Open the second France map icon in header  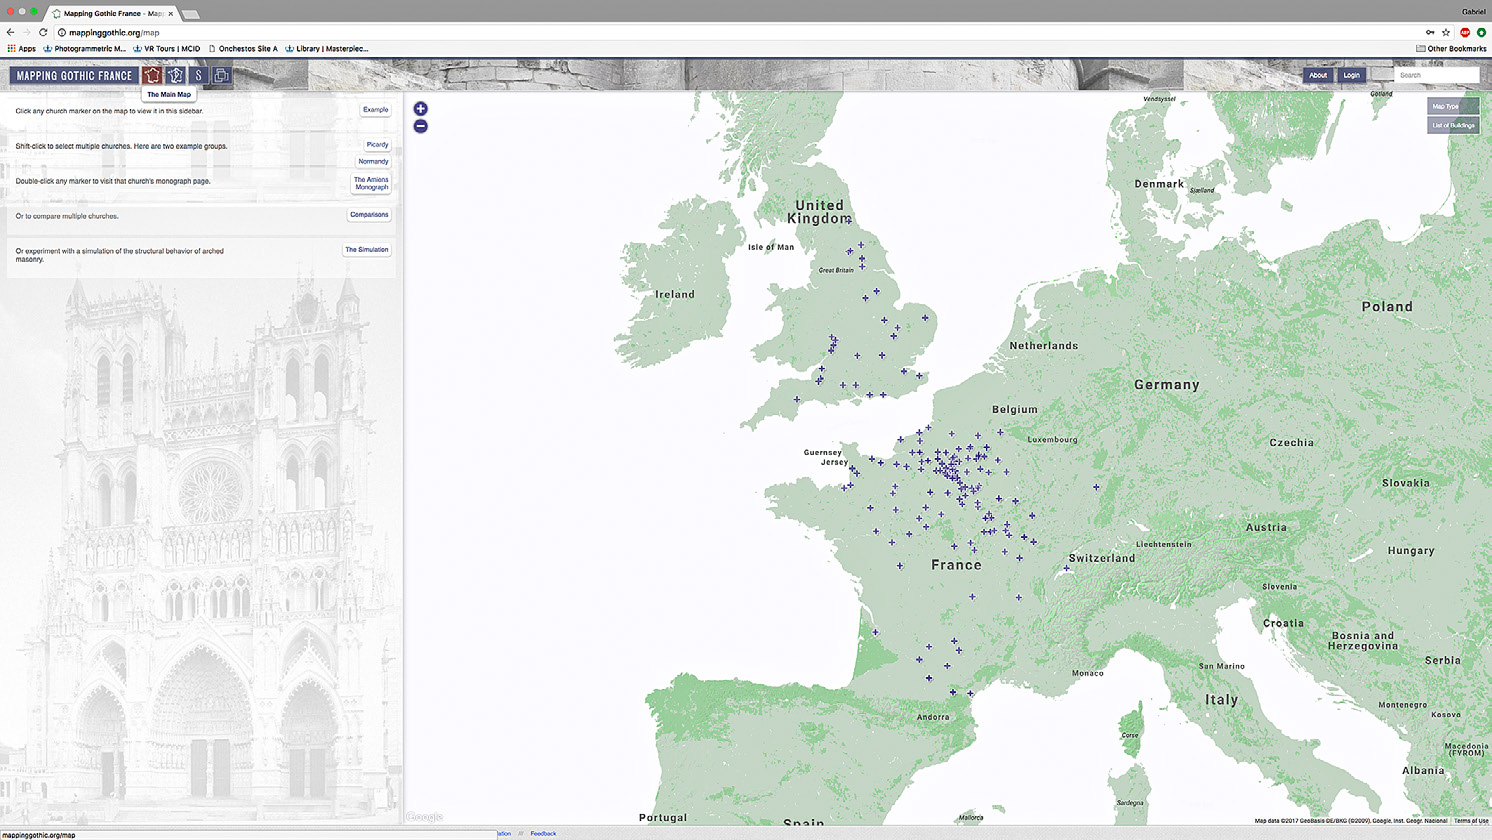point(176,75)
